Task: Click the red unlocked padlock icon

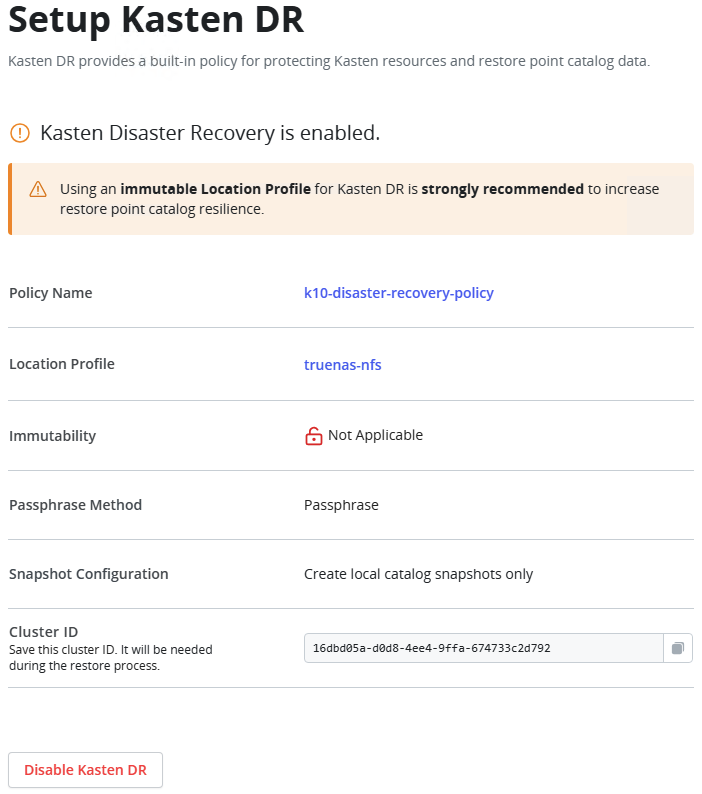Action: click(314, 435)
